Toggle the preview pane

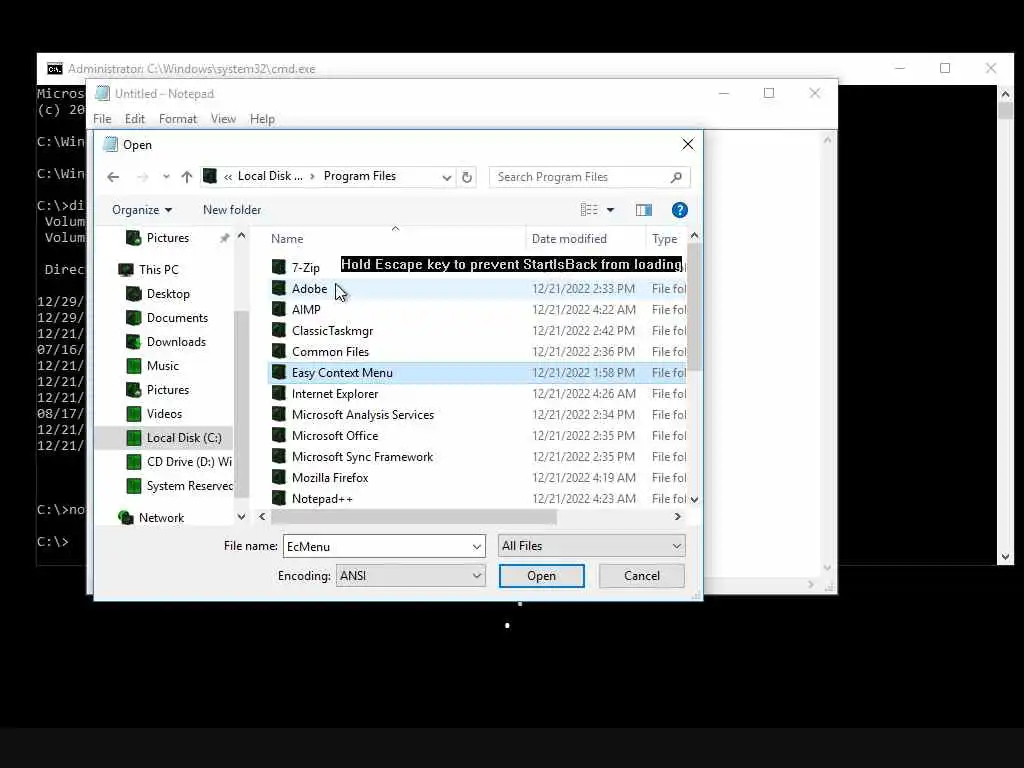point(644,210)
